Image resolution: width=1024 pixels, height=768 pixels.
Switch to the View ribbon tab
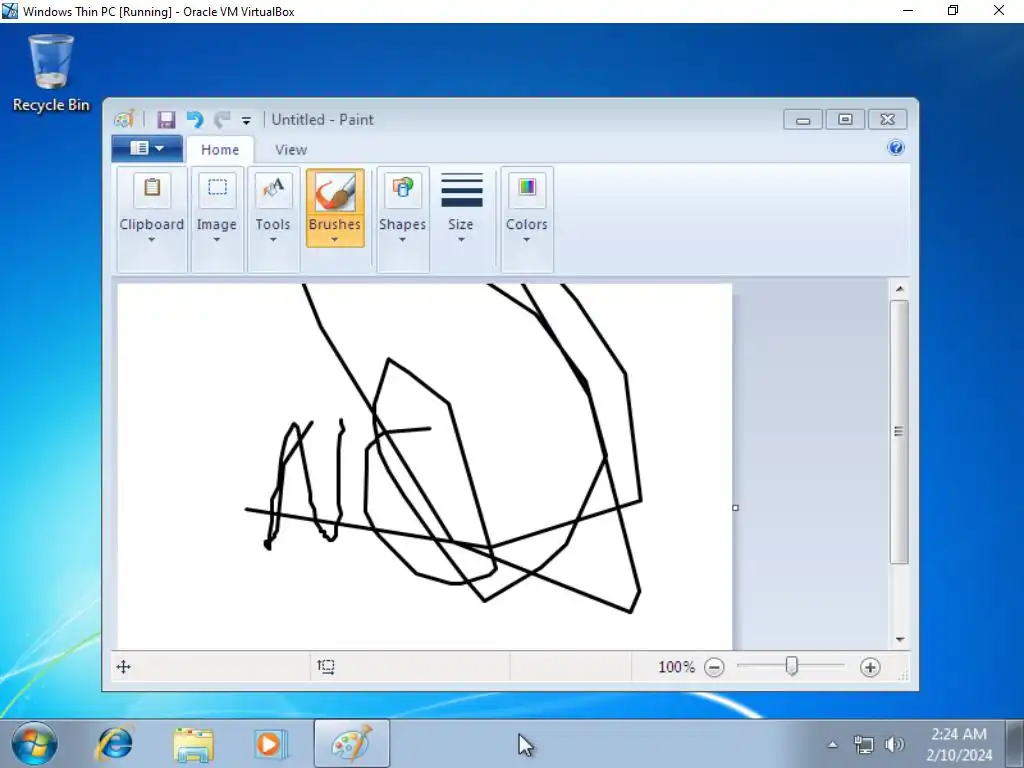(291, 150)
